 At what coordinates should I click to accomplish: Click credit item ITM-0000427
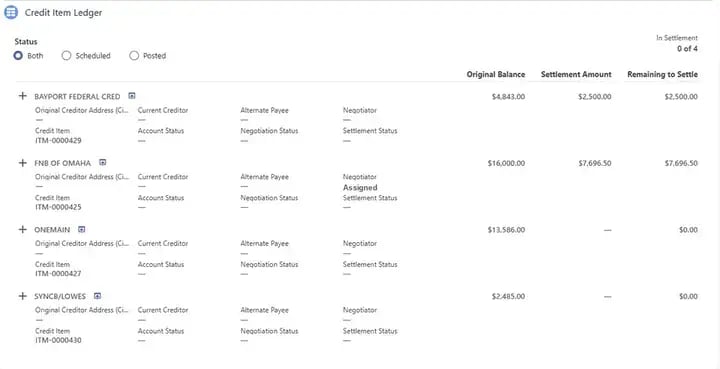coord(58,274)
